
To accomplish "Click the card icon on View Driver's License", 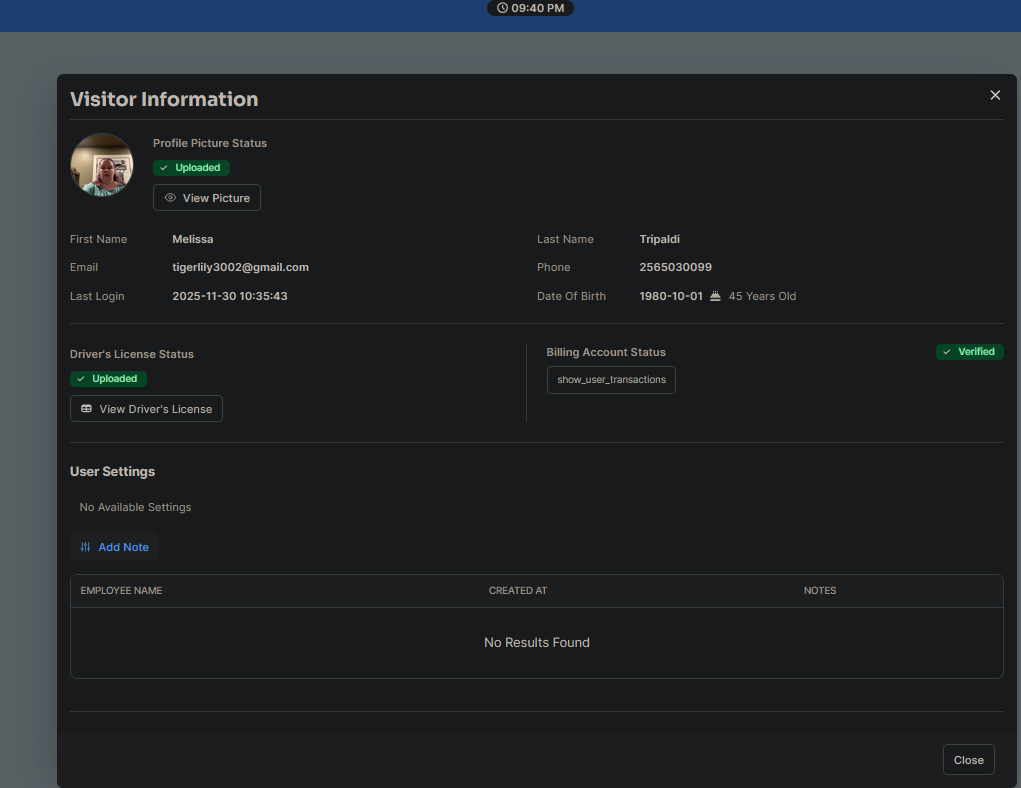I will pyautogui.click(x=86, y=409).
